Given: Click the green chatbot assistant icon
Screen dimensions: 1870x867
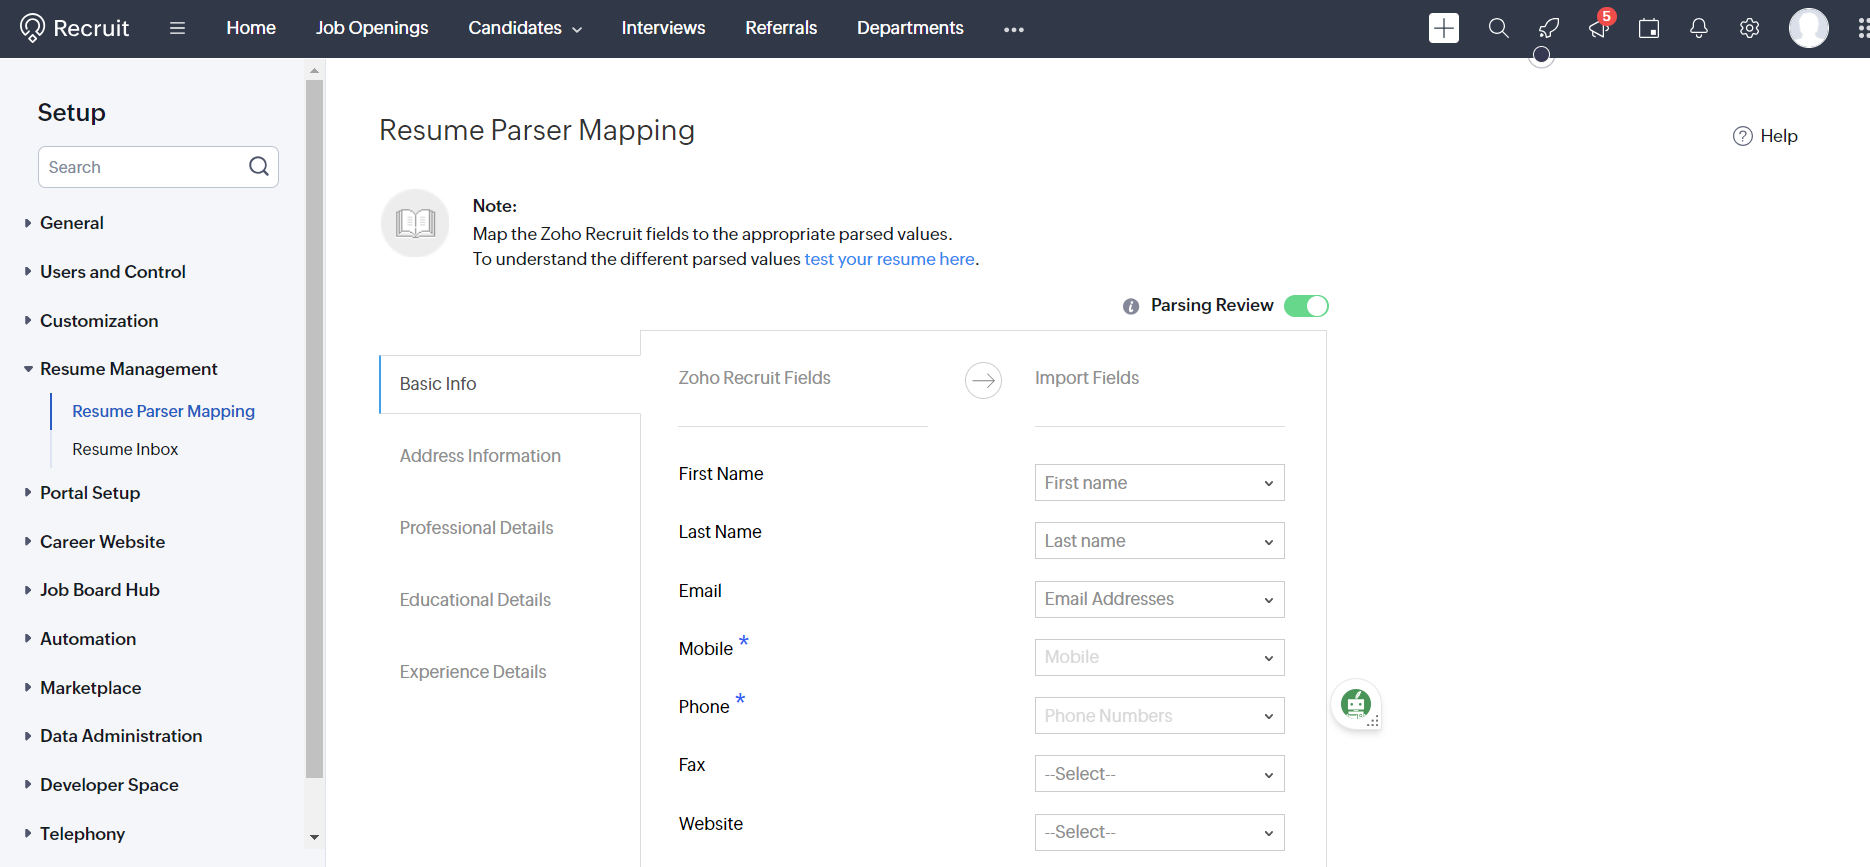Looking at the screenshot, I should [x=1356, y=704].
